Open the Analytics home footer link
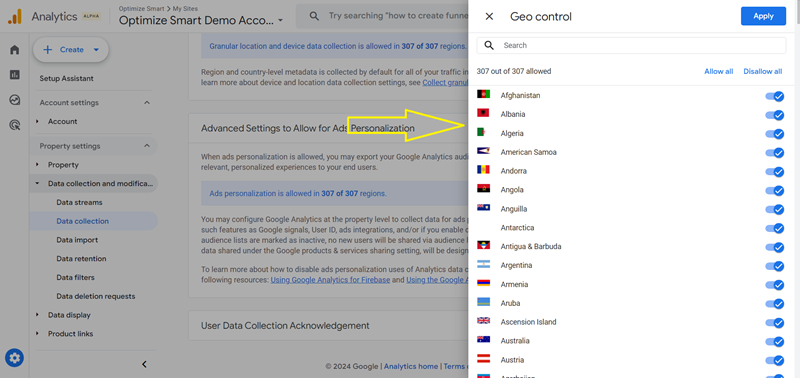This screenshot has height=378, width=800. click(x=411, y=366)
